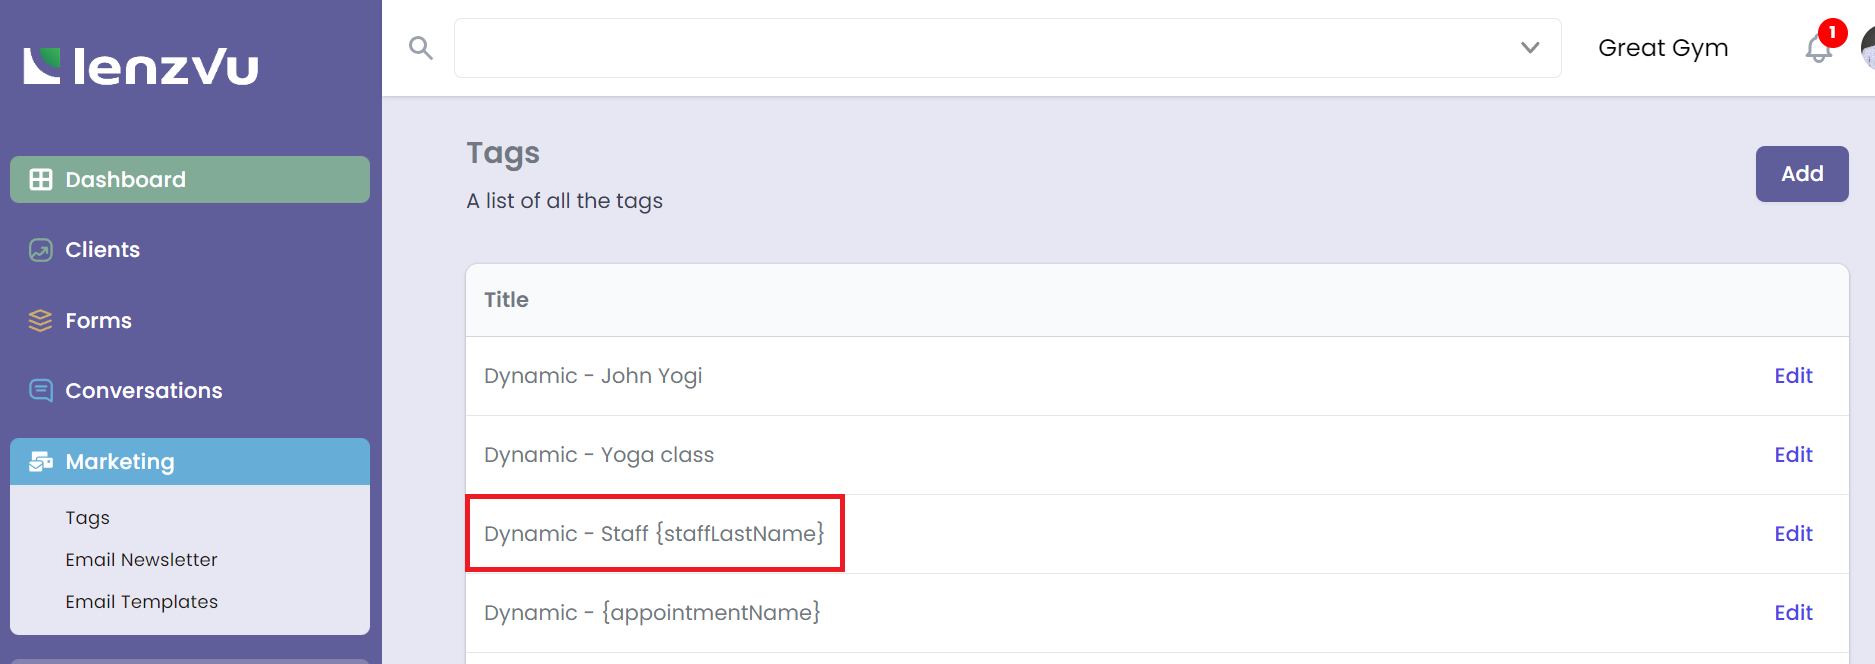The image size is (1875, 664).
Task: Open Email Templates from sidebar
Action: tap(141, 602)
